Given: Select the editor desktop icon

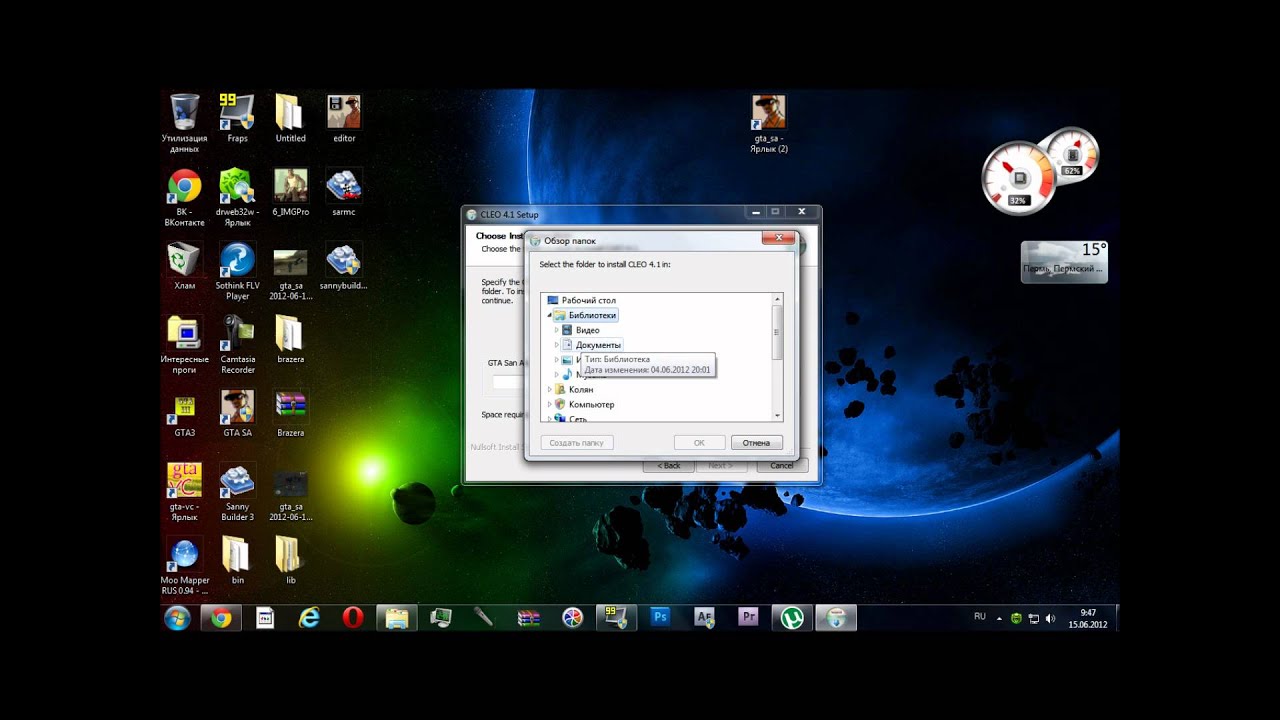Looking at the screenshot, I should coord(344,118).
